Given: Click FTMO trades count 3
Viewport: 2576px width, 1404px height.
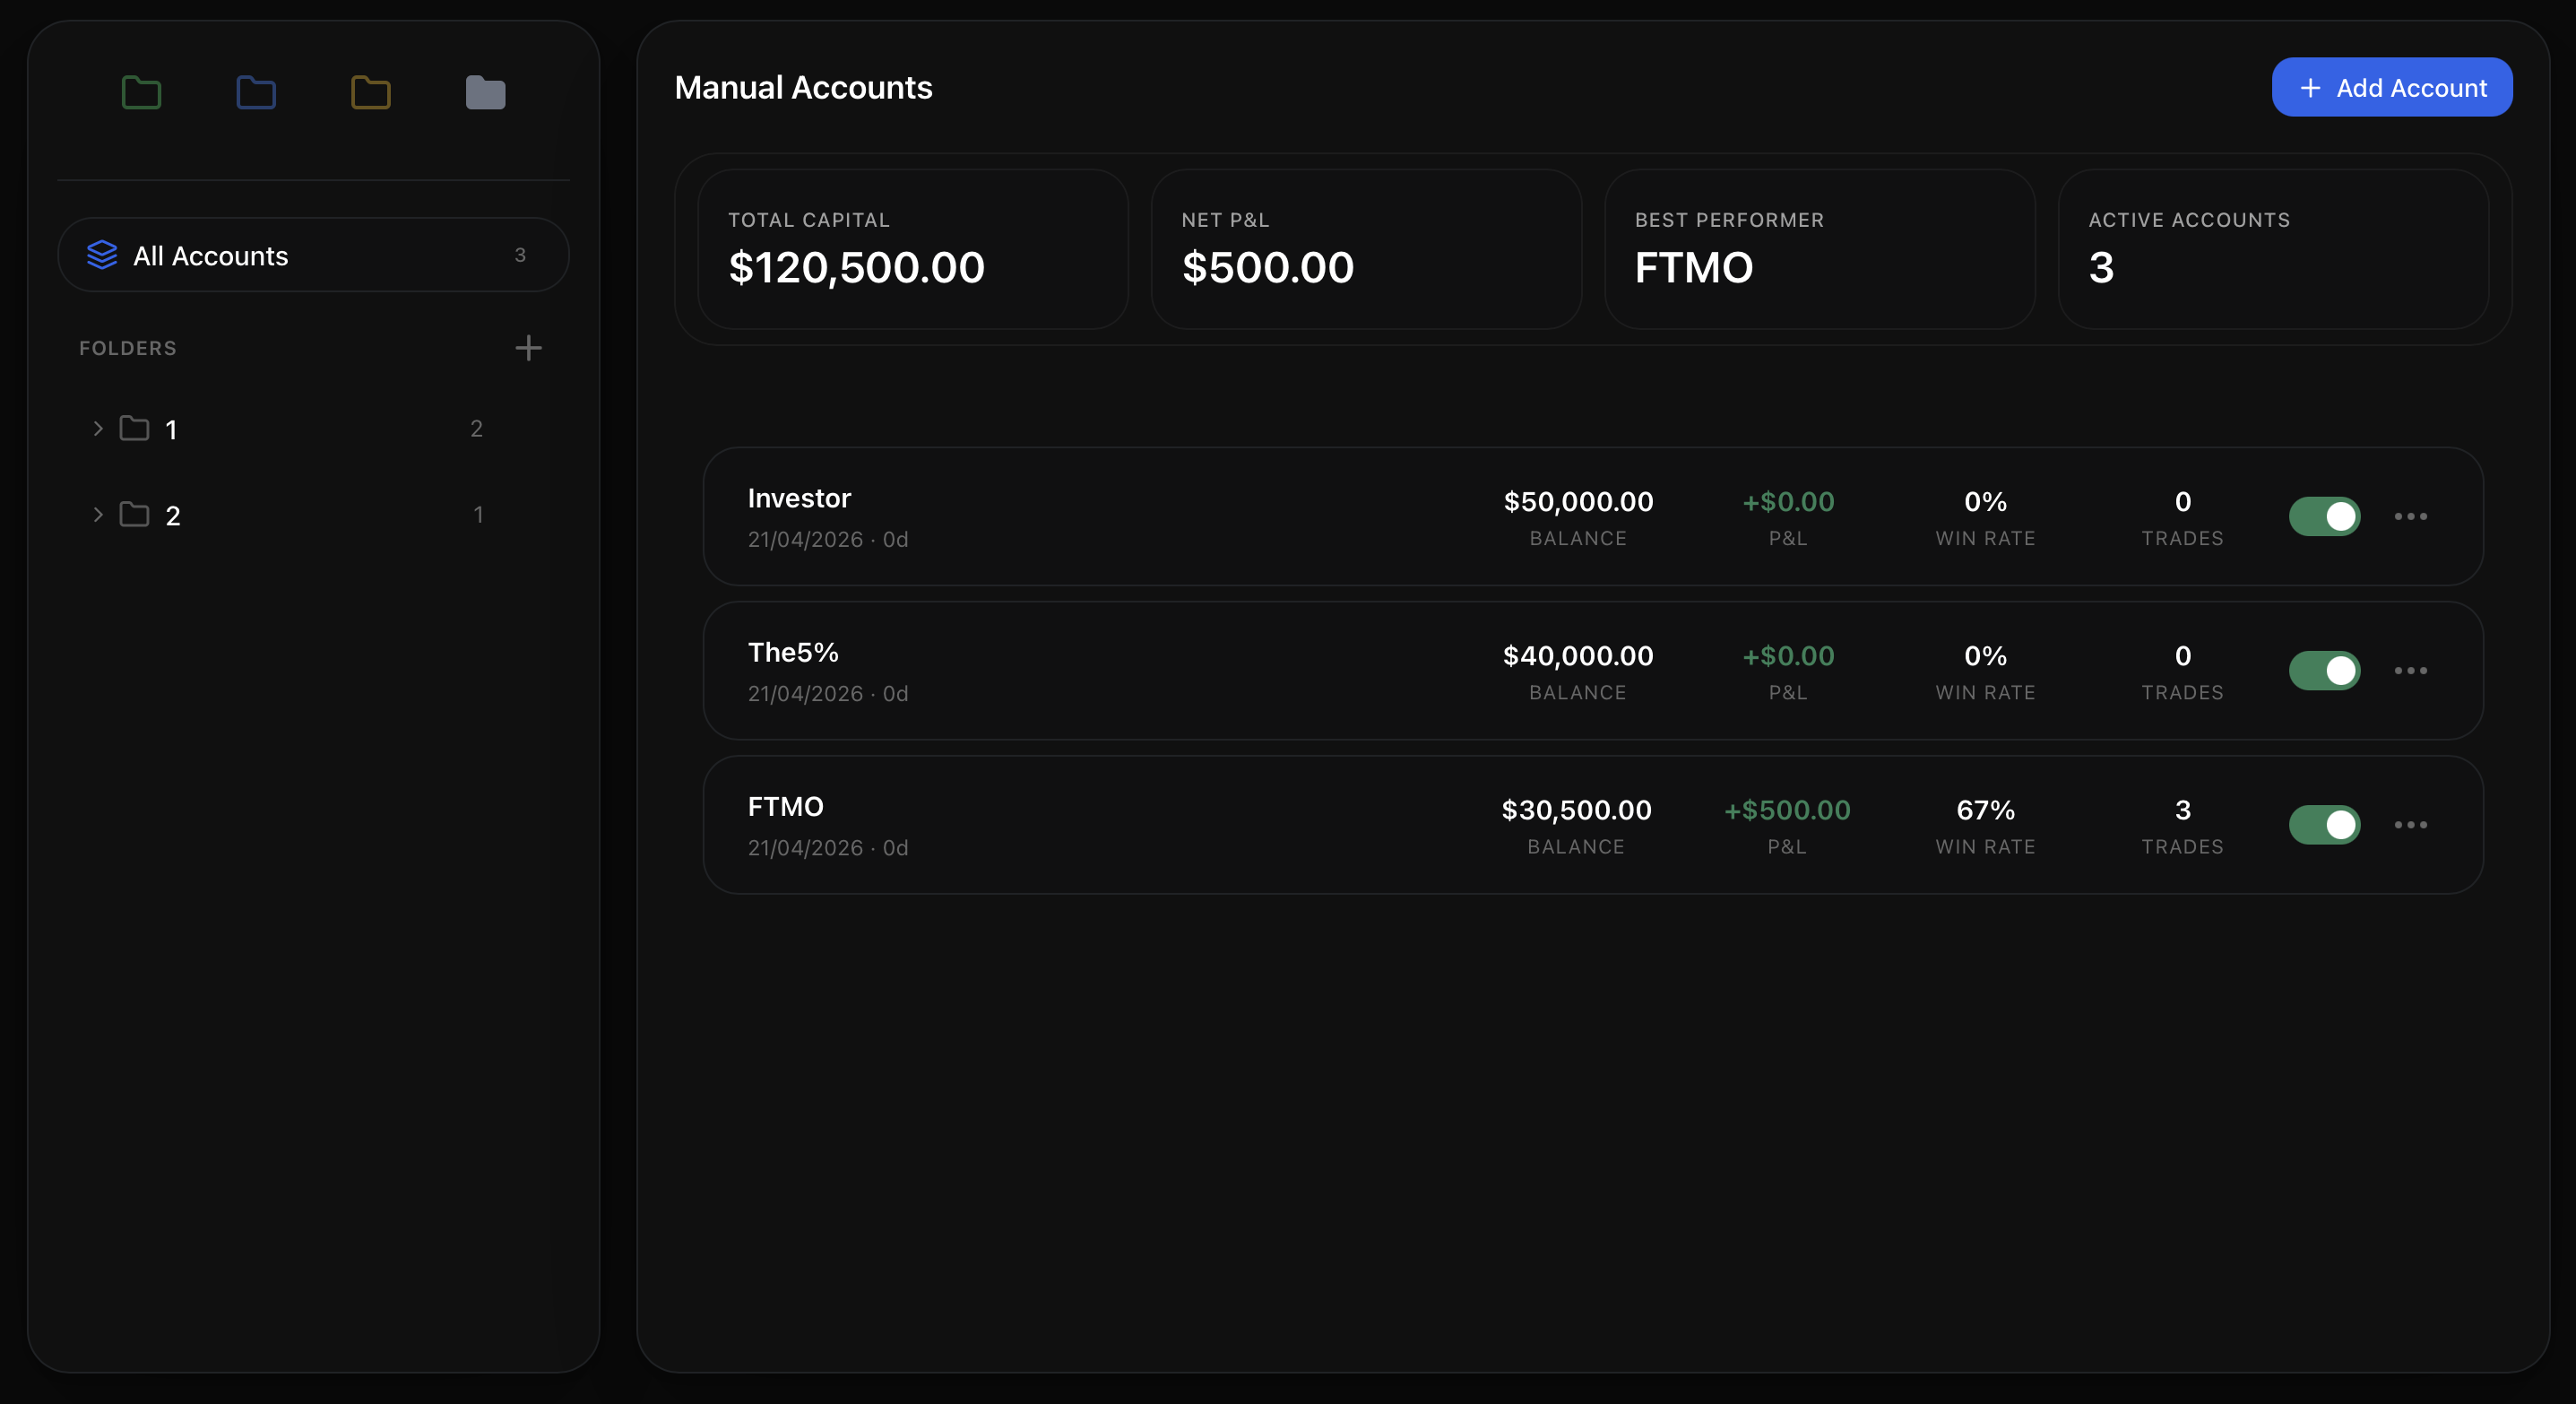Looking at the screenshot, I should coord(2183,810).
